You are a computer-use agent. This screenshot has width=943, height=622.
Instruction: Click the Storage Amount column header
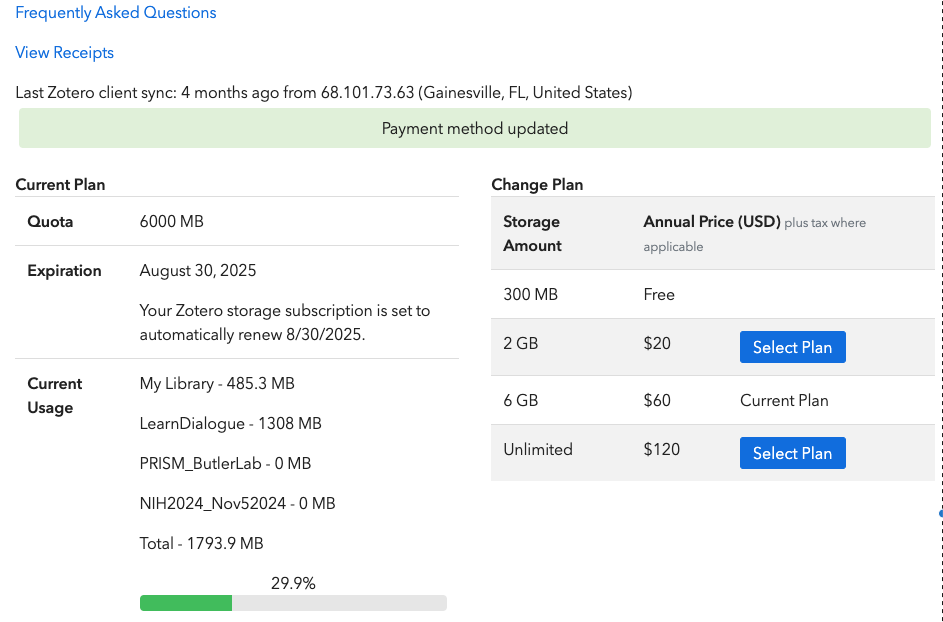coord(532,233)
